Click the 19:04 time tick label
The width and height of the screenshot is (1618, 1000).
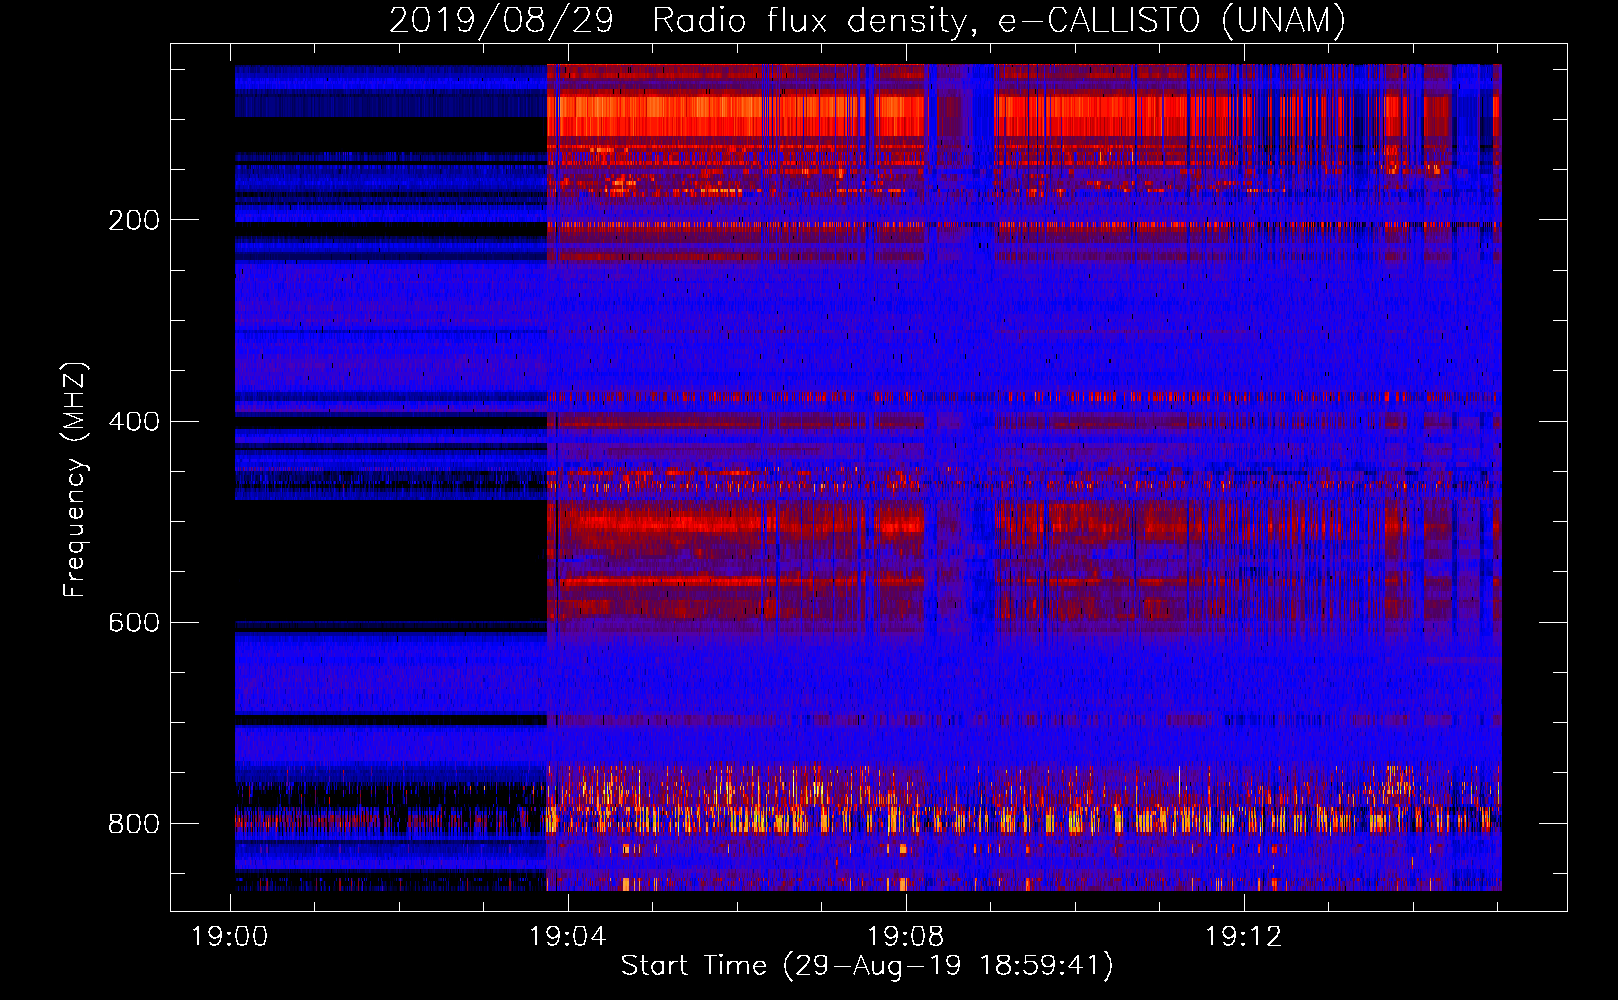pos(568,937)
